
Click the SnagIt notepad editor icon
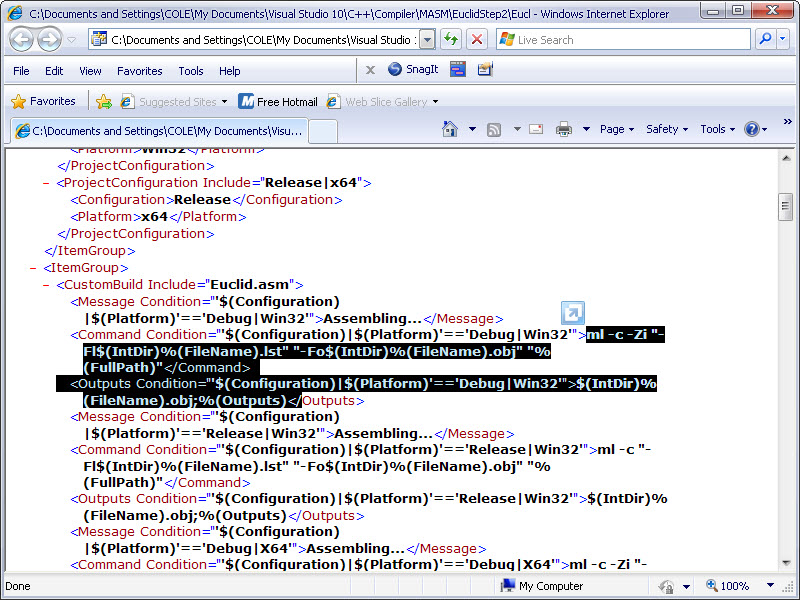point(485,69)
